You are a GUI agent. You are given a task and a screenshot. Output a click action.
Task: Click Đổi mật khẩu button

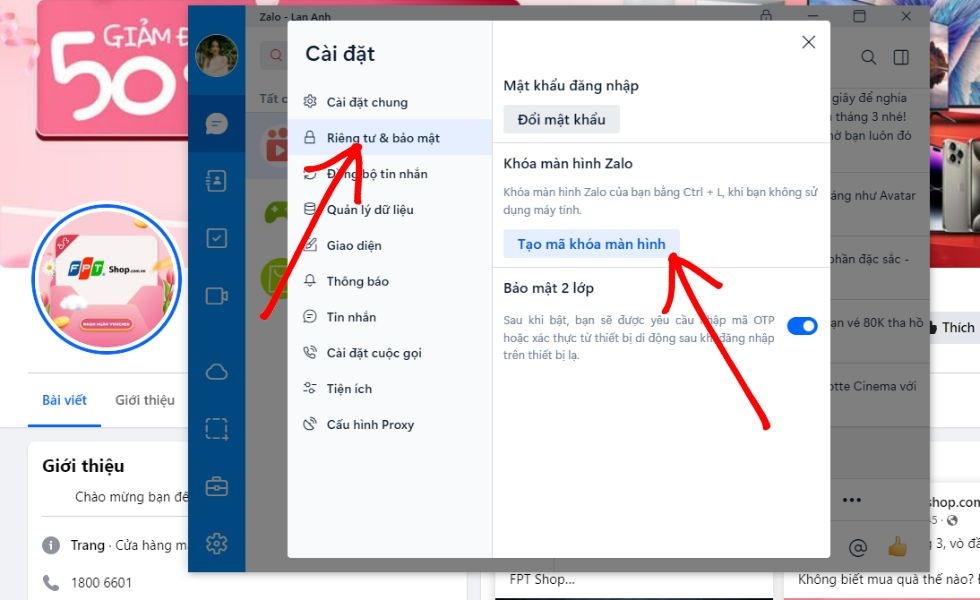pos(561,119)
